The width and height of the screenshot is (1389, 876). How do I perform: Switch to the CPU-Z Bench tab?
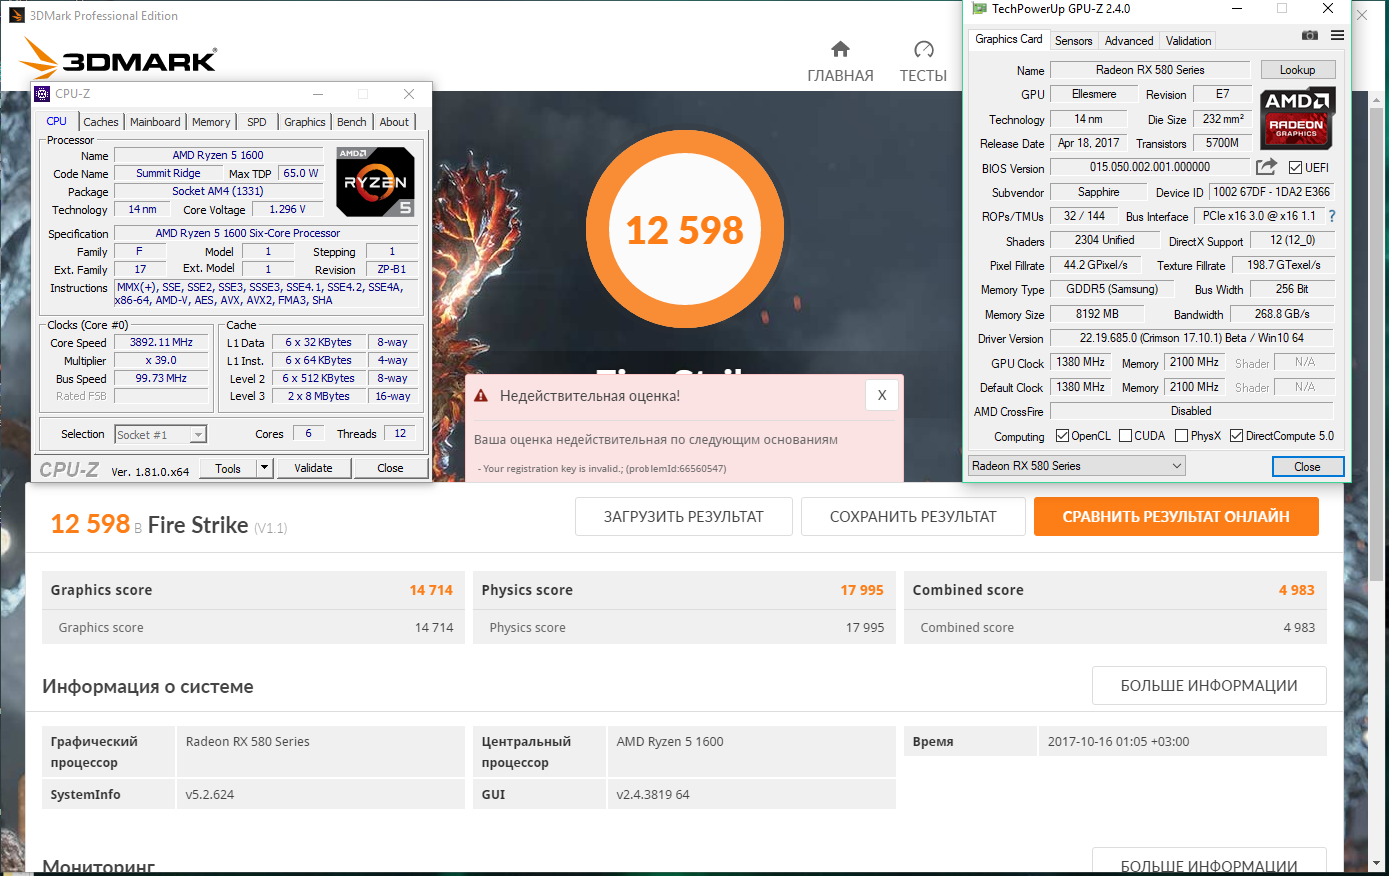351,122
